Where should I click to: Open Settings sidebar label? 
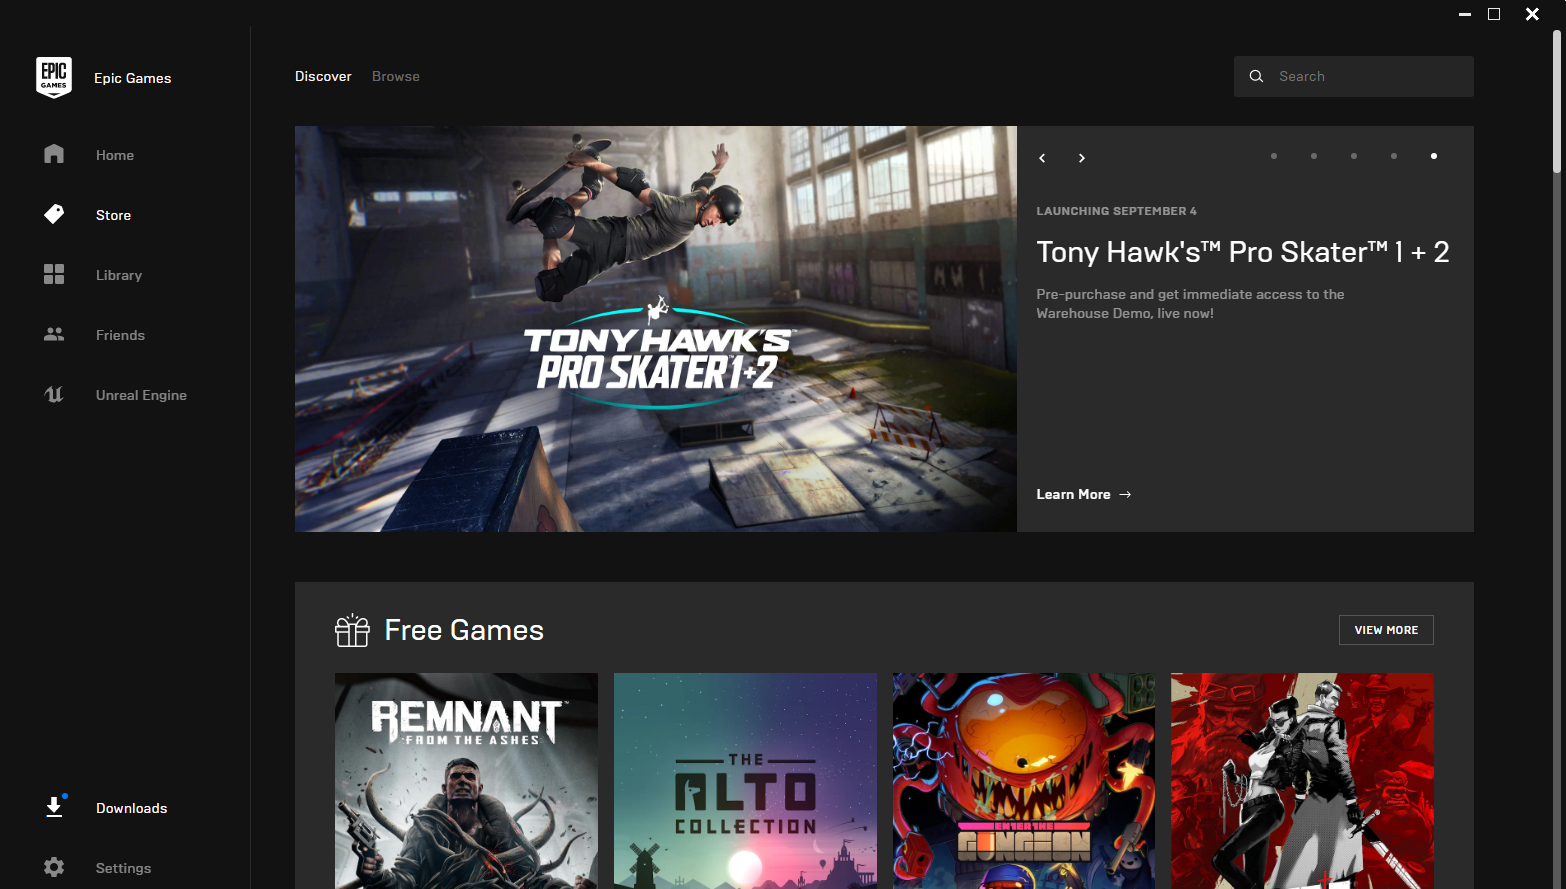[123, 868]
